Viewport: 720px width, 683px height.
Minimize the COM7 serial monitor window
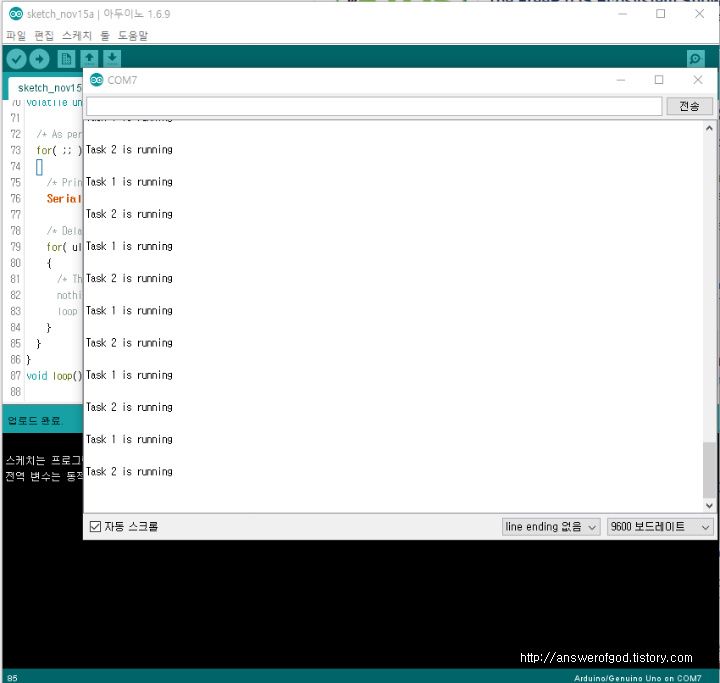pyautogui.click(x=621, y=80)
